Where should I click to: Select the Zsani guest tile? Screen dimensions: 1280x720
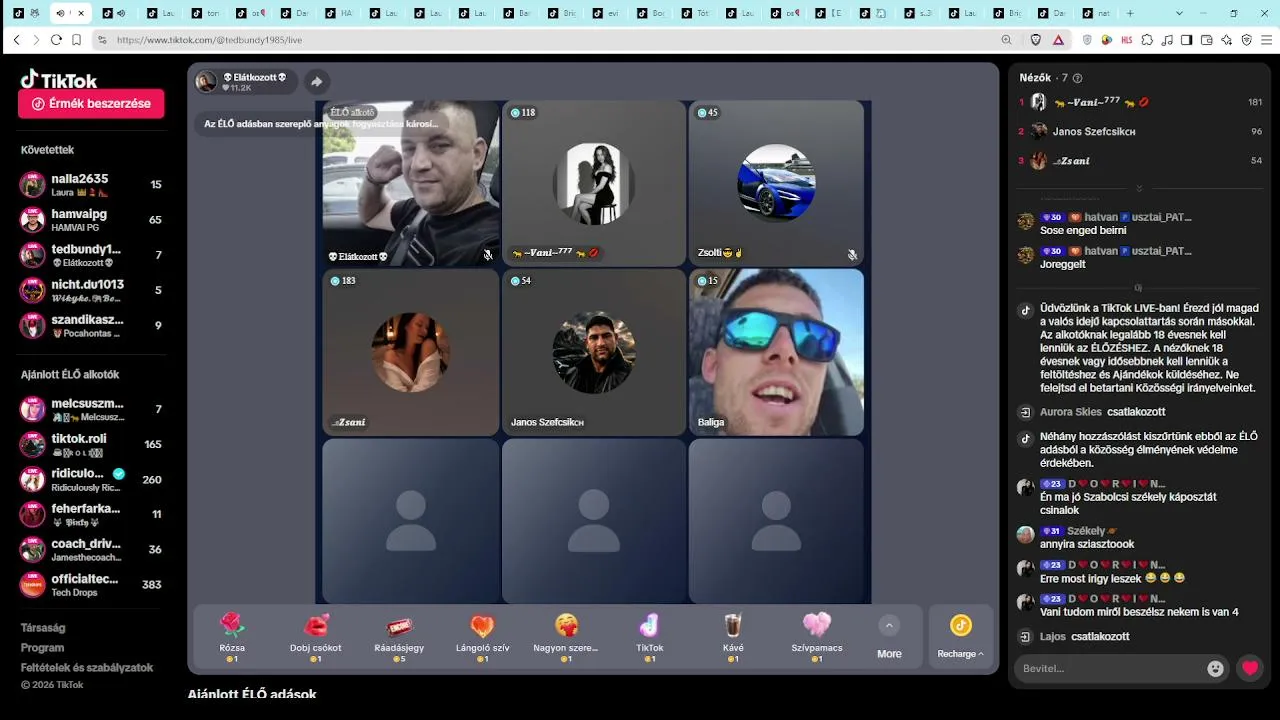(x=410, y=352)
